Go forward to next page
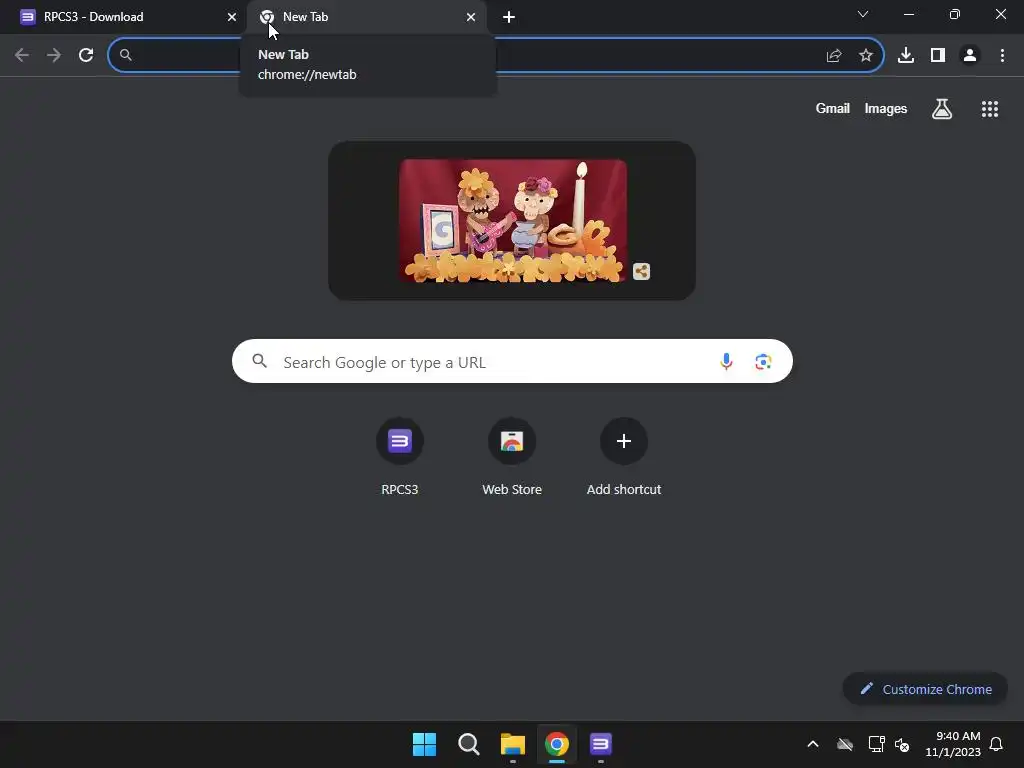 click(54, 55)
